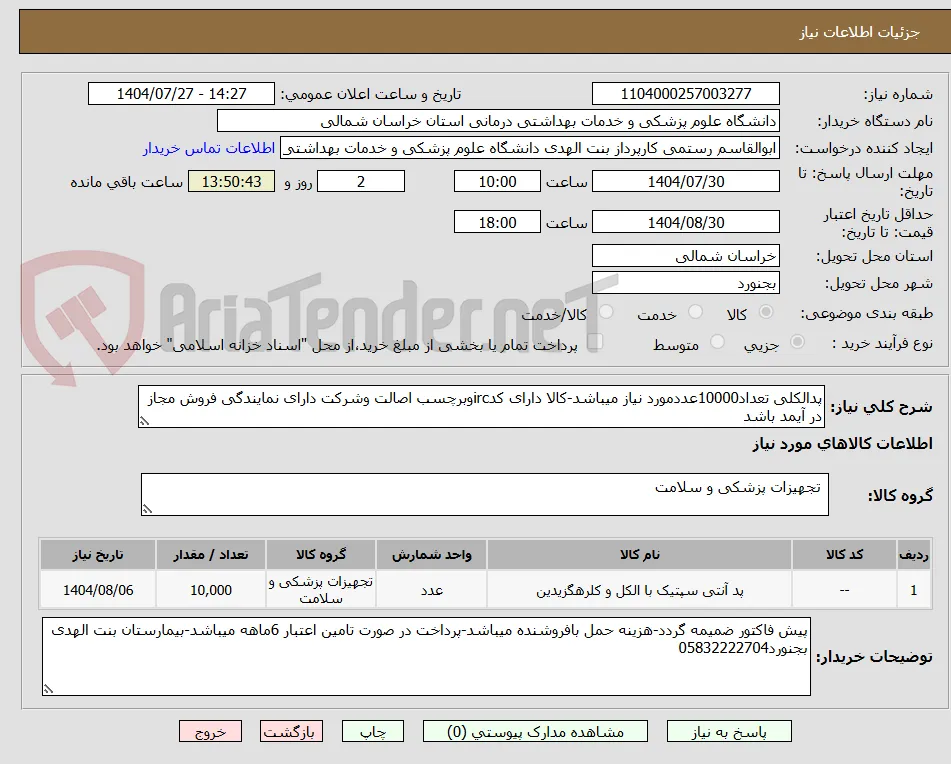Click the شماره نیاز field 1104000257003277
The image size is (951, 764).
(686, 94)
